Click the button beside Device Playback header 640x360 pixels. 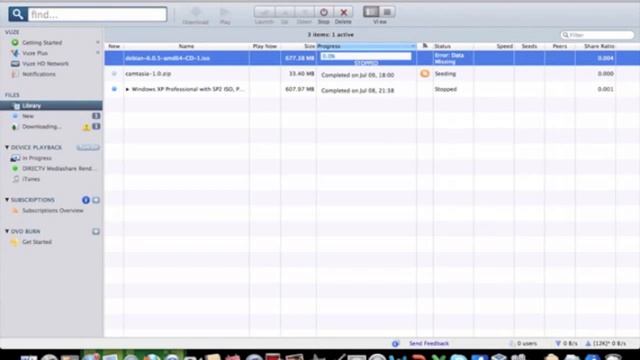(88, 147)
